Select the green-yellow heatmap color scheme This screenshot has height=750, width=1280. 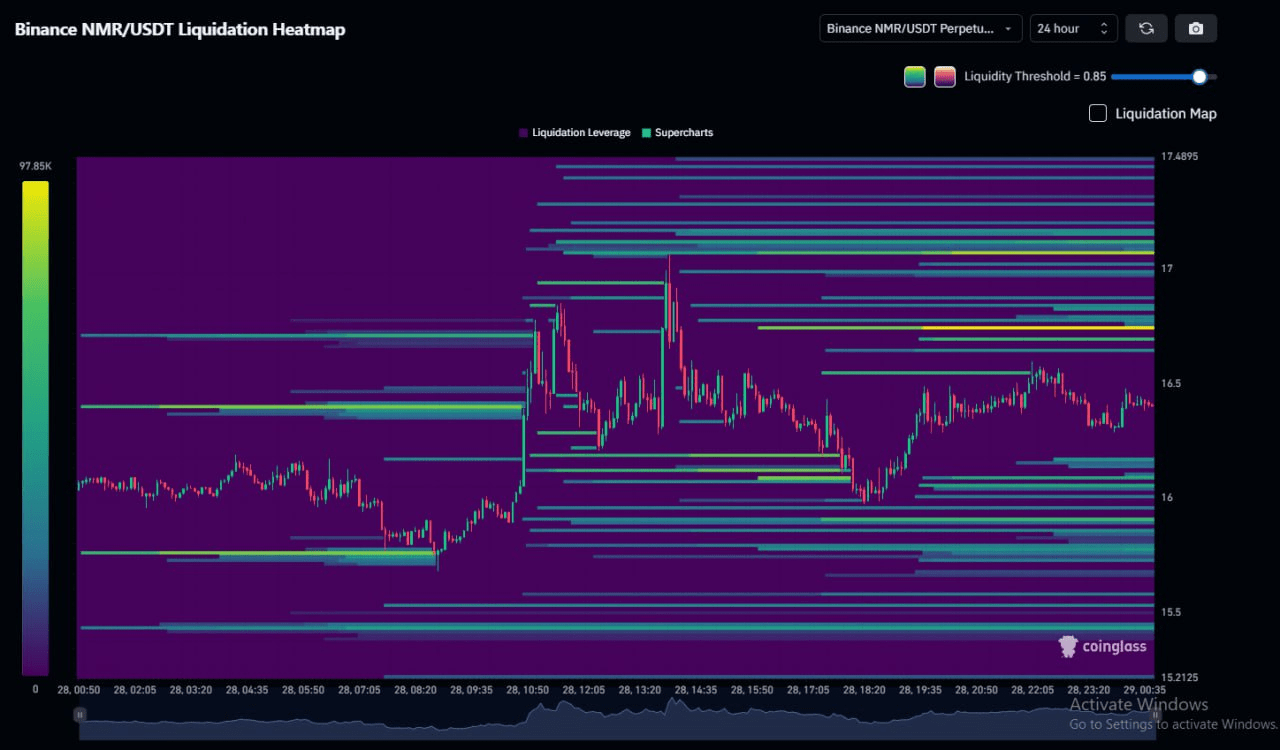[914, 77]
